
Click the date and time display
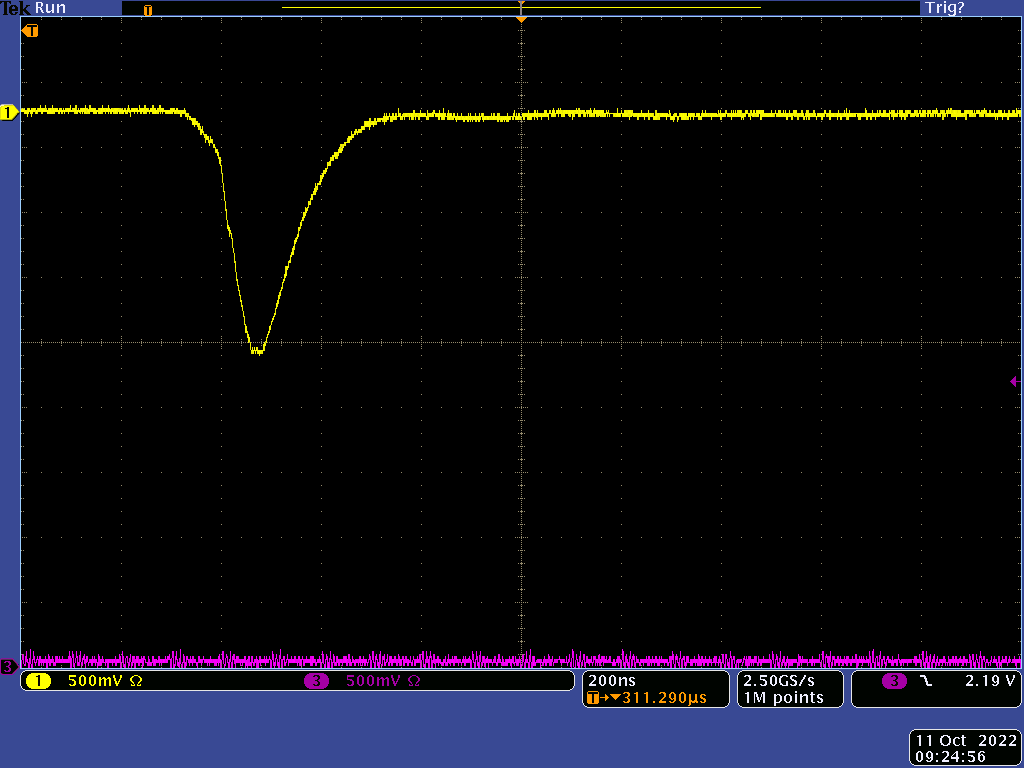point(965,748)
